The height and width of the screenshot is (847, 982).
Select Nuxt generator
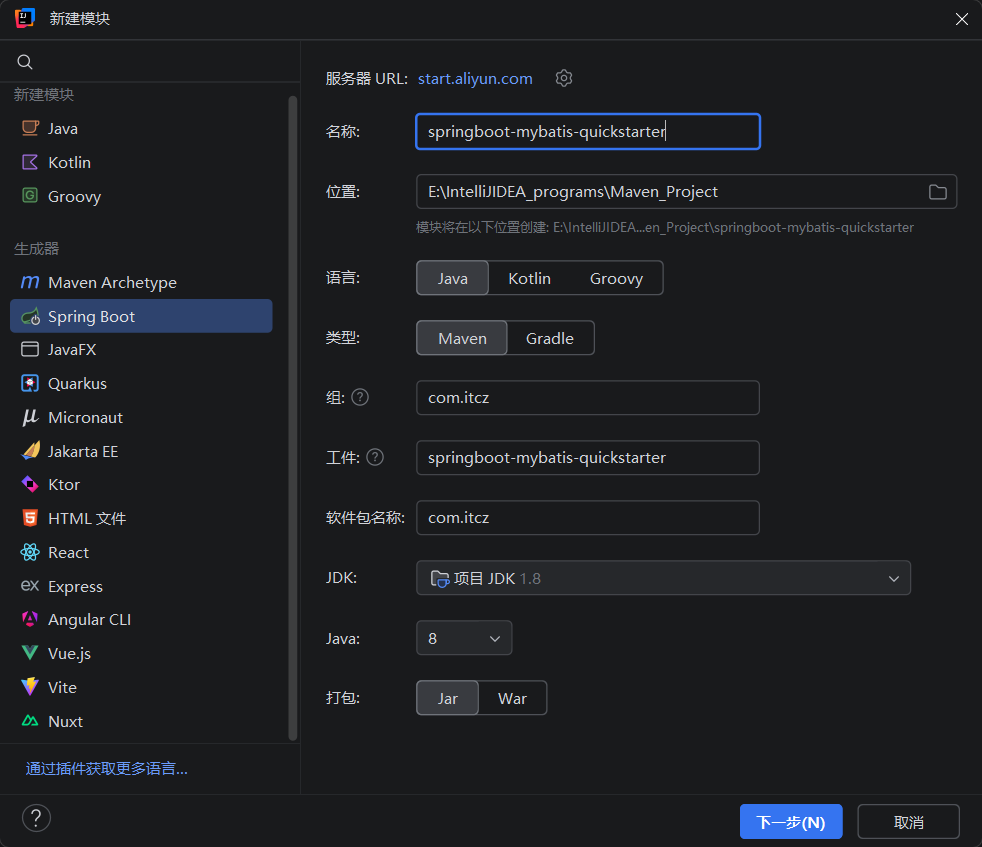click(x=142, y=720)
